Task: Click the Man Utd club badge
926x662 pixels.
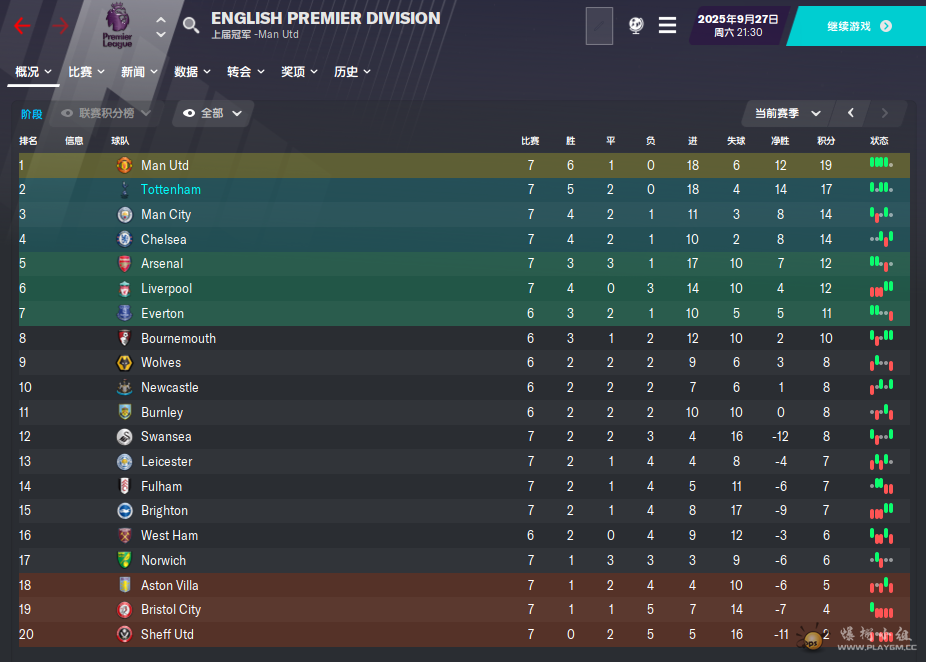Action: tap(125, 165)
